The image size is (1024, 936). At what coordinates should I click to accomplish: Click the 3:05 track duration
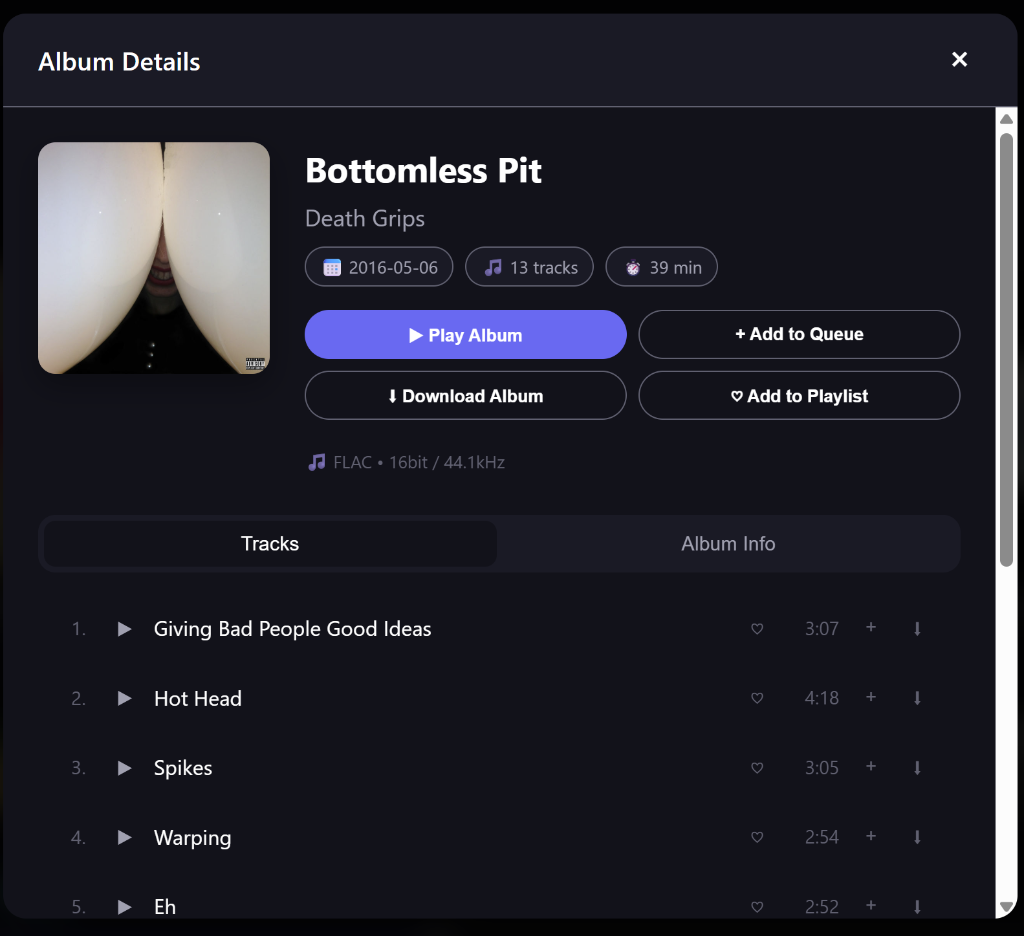[822, 768]
